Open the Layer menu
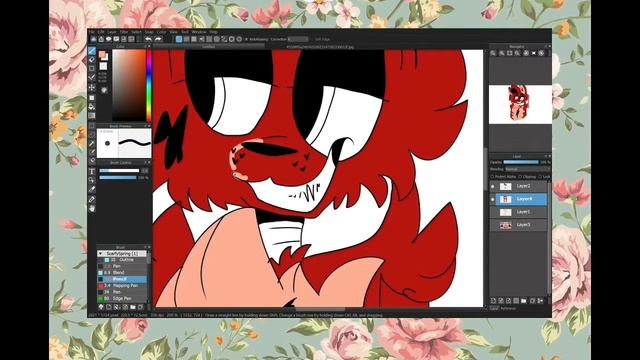This screenshot has height=360, width=640. click(x=112, y=32)
